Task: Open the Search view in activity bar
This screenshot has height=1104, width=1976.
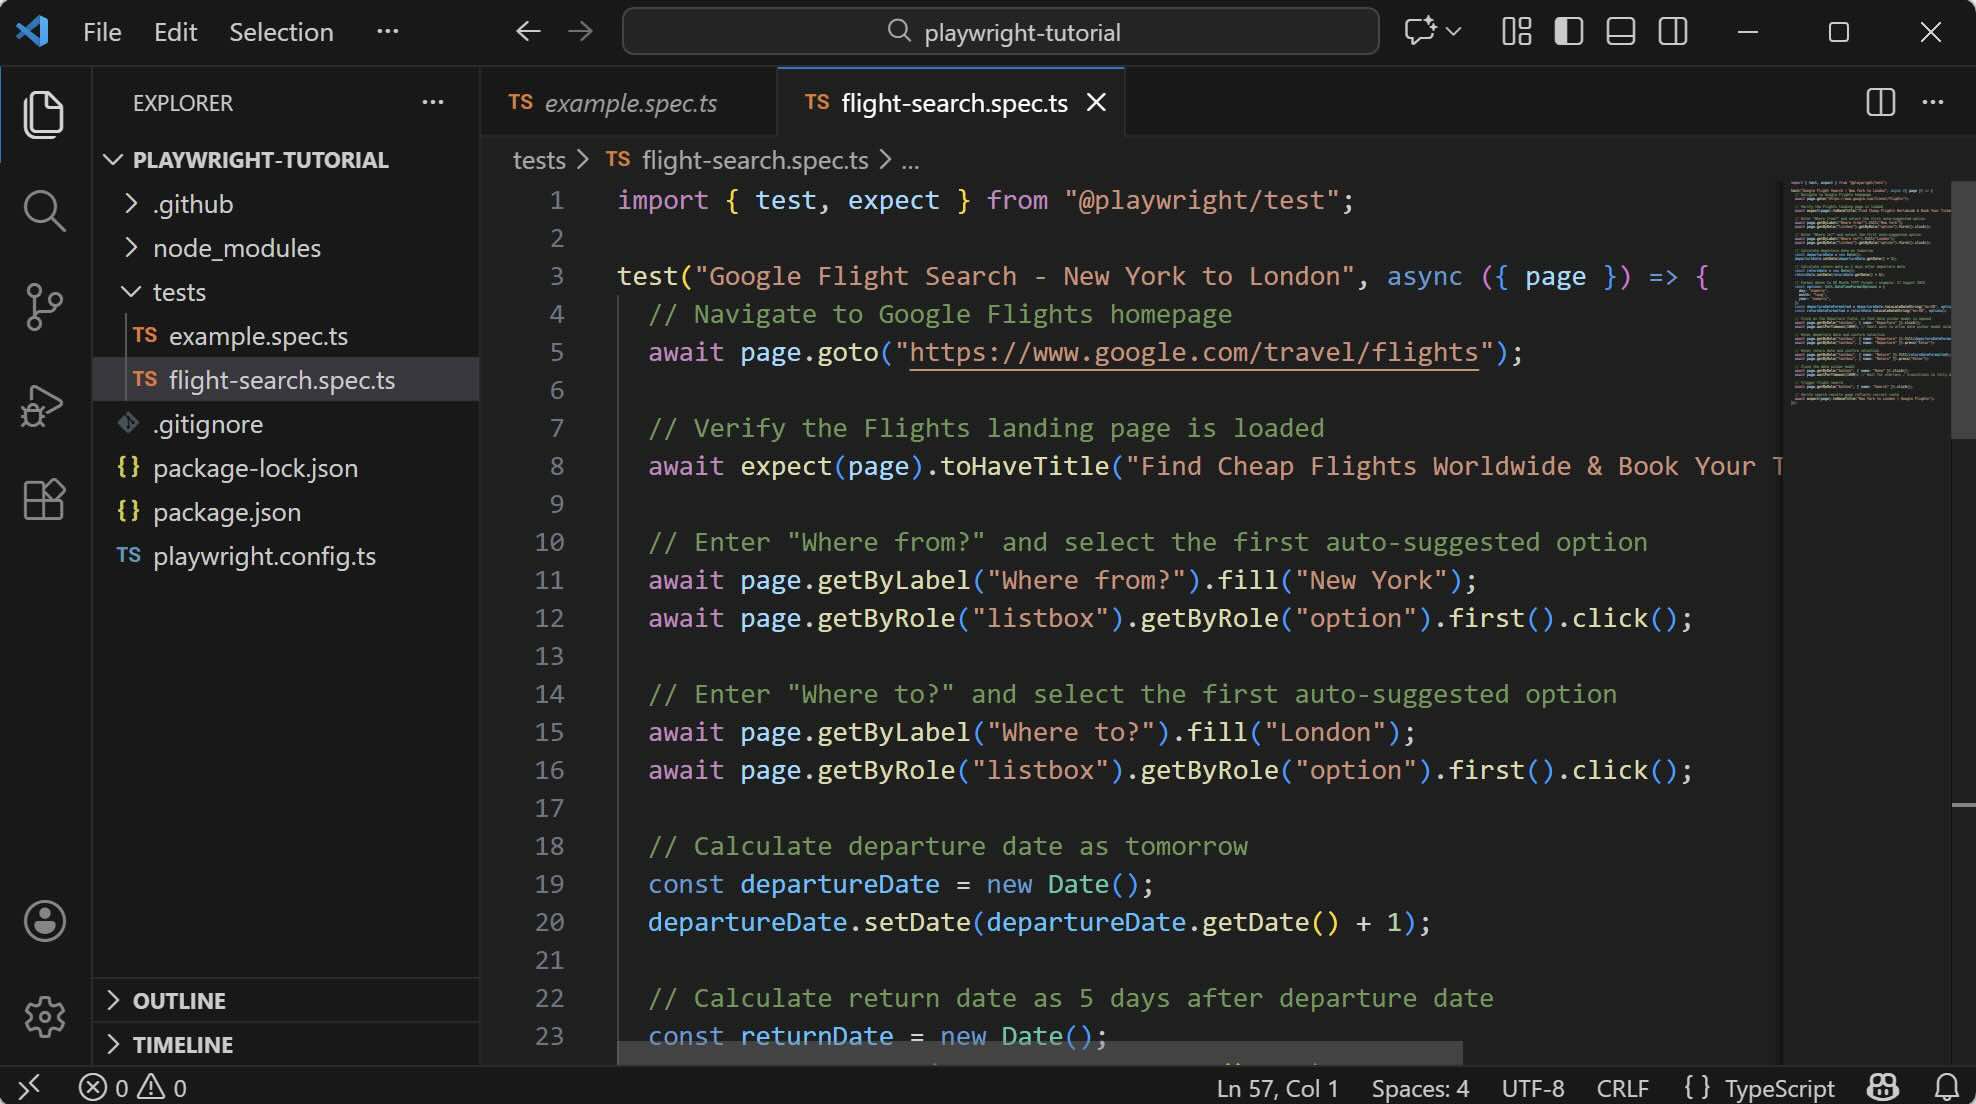Action: (44, 211)
